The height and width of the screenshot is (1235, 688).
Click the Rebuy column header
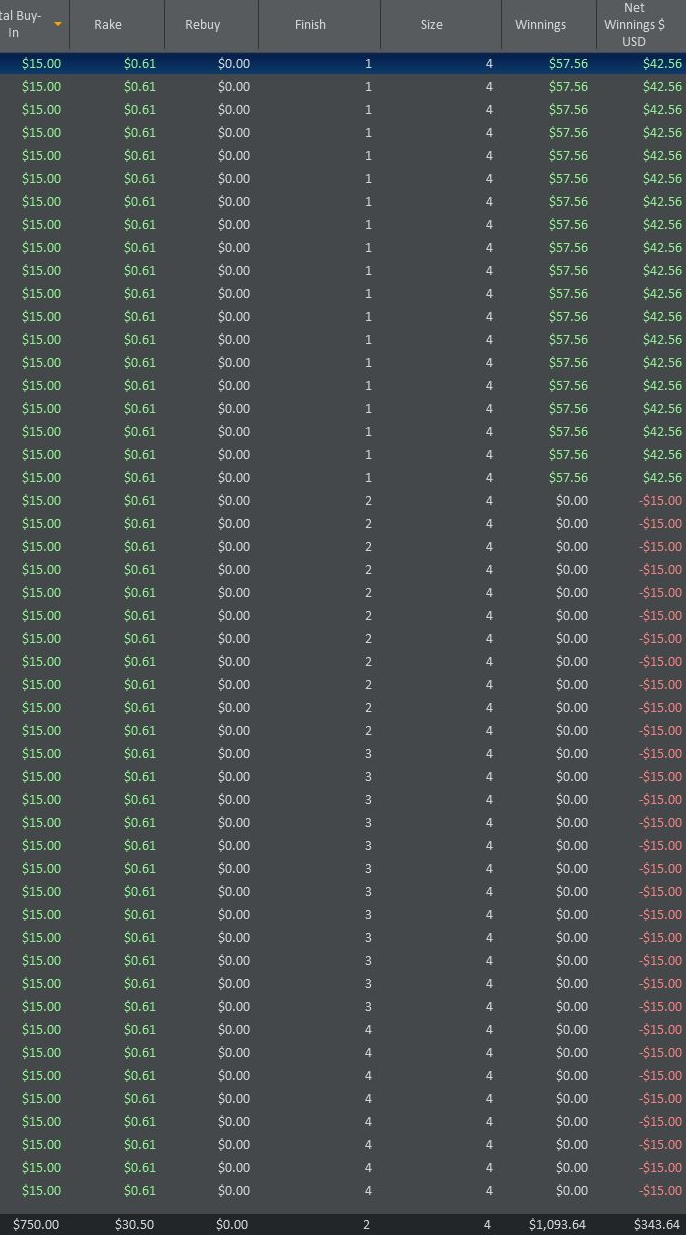tap(202, 25)
